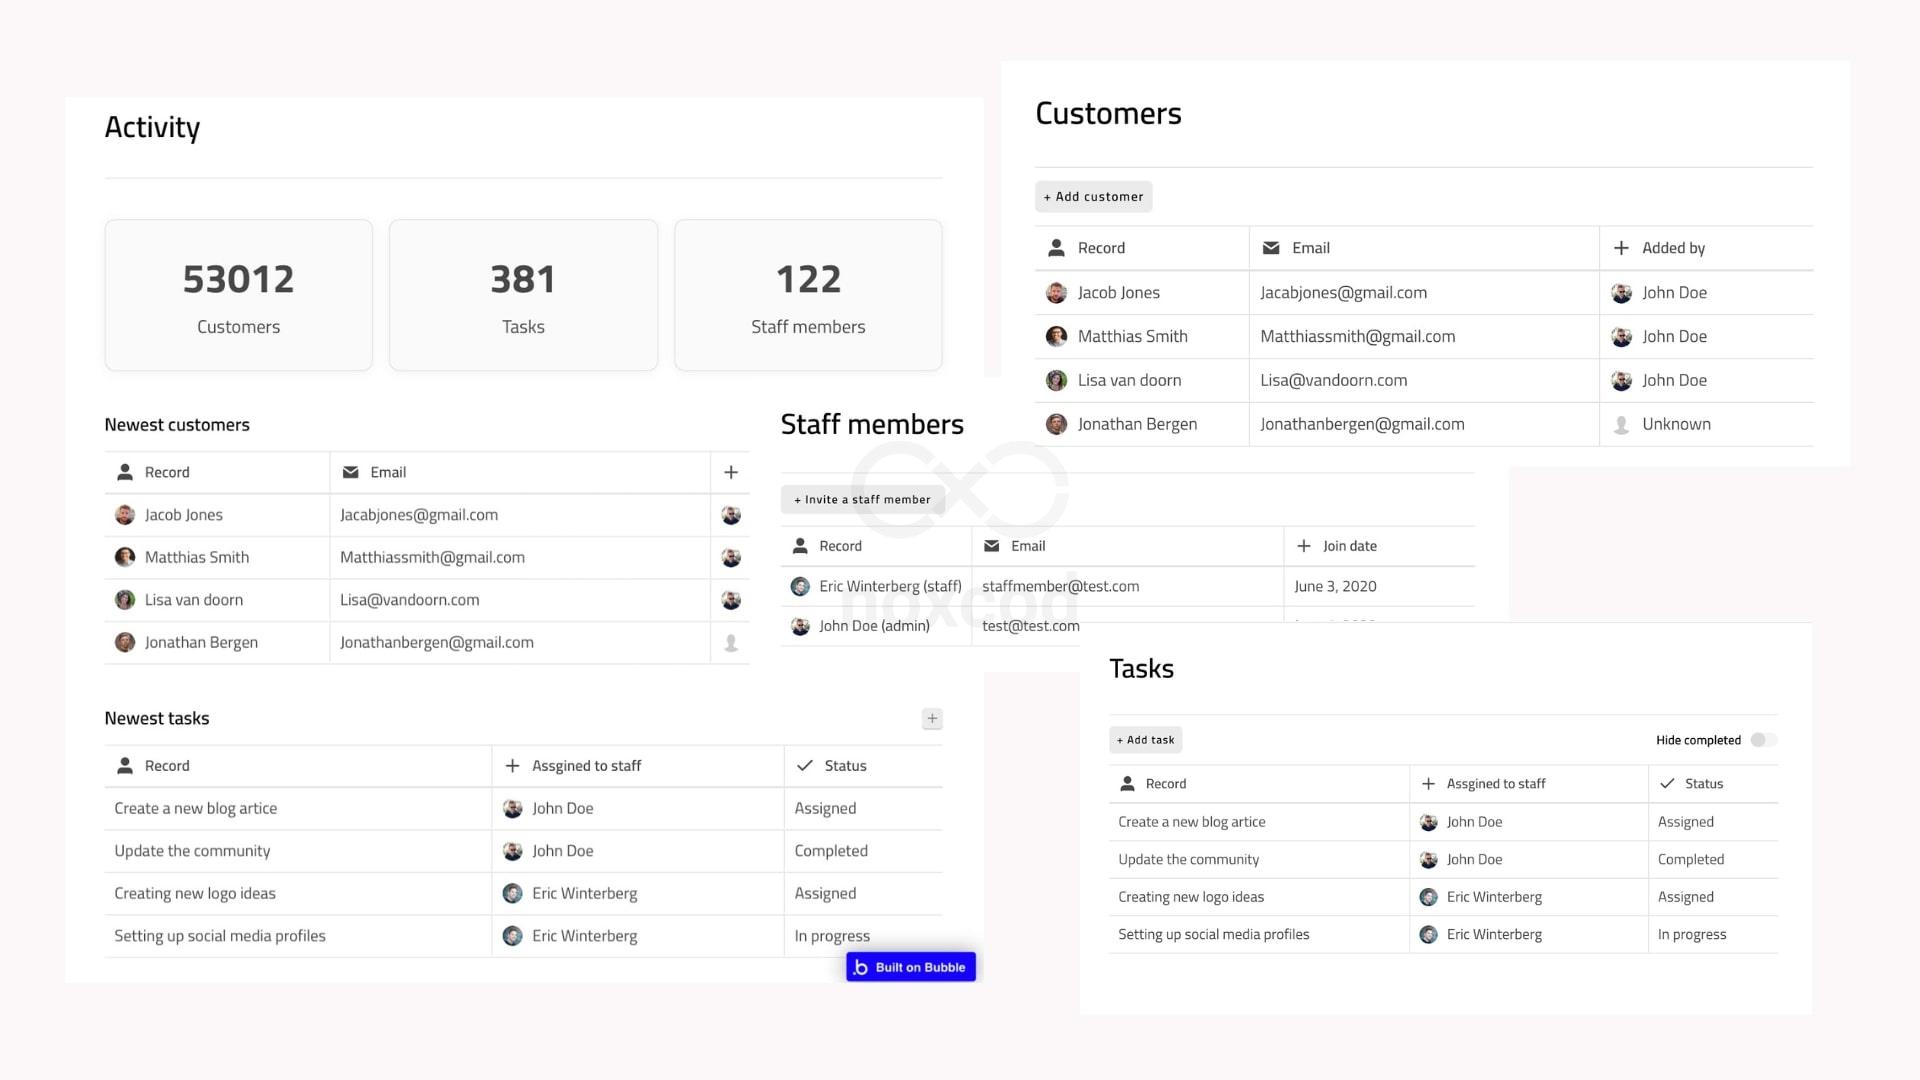Click the + Add task button
This screenshot has height=1080, width=1920.
click(1145, 739)
